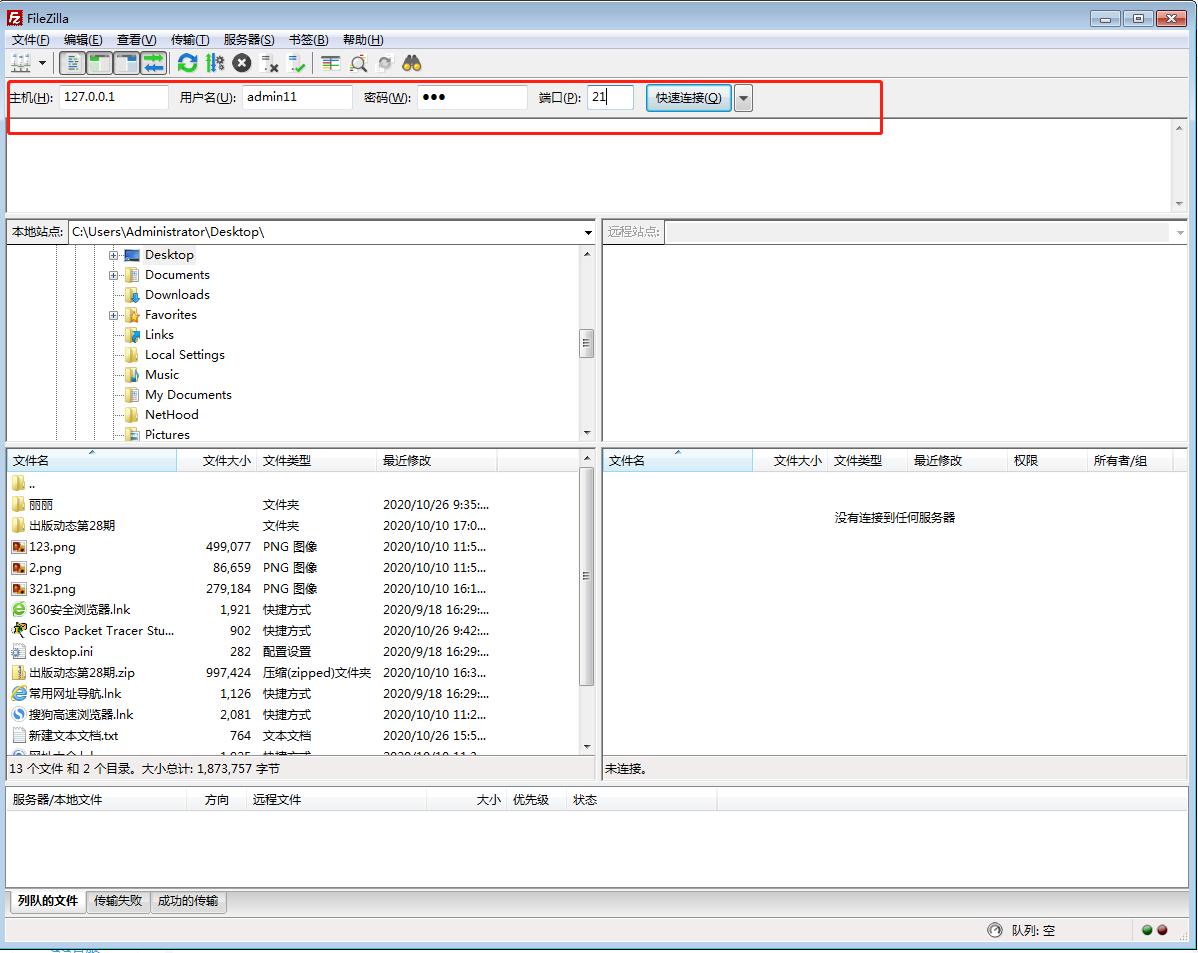The image size is (1198, 953).
Task: Toggle processing of the transfer queue
Action: coord(214,62)
